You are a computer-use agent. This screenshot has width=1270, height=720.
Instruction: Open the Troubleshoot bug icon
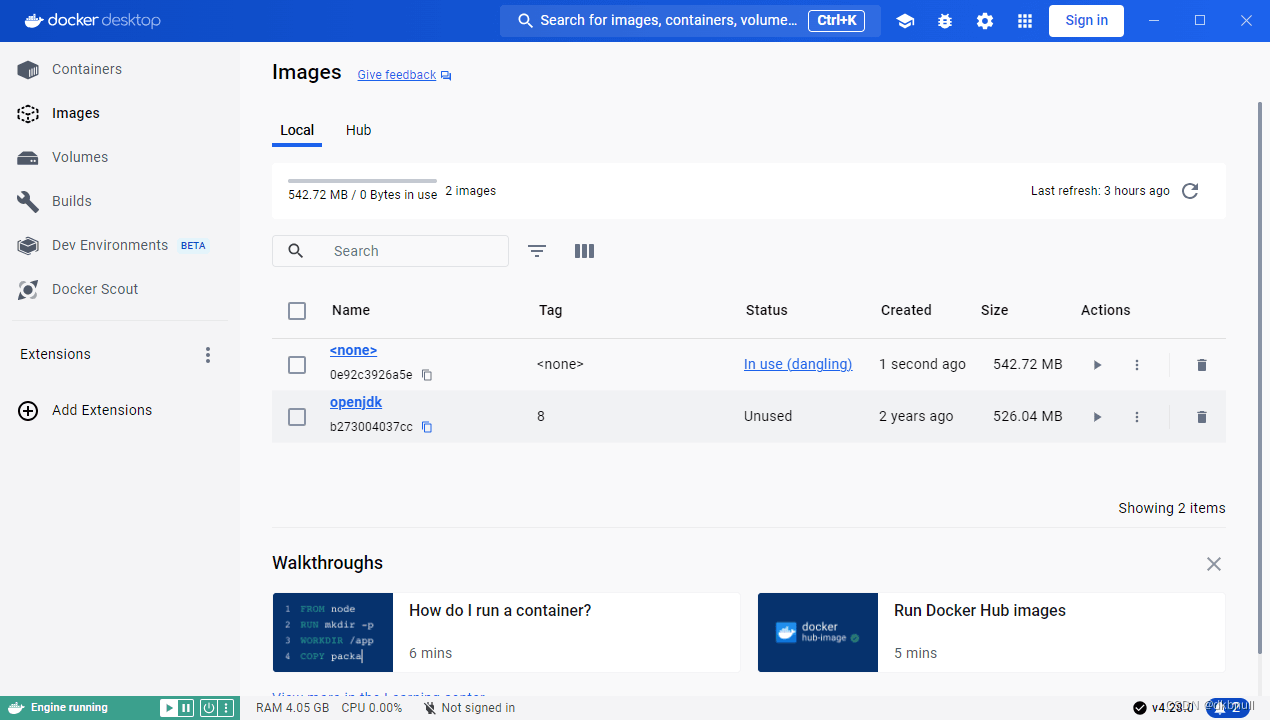tap(945, 21)
